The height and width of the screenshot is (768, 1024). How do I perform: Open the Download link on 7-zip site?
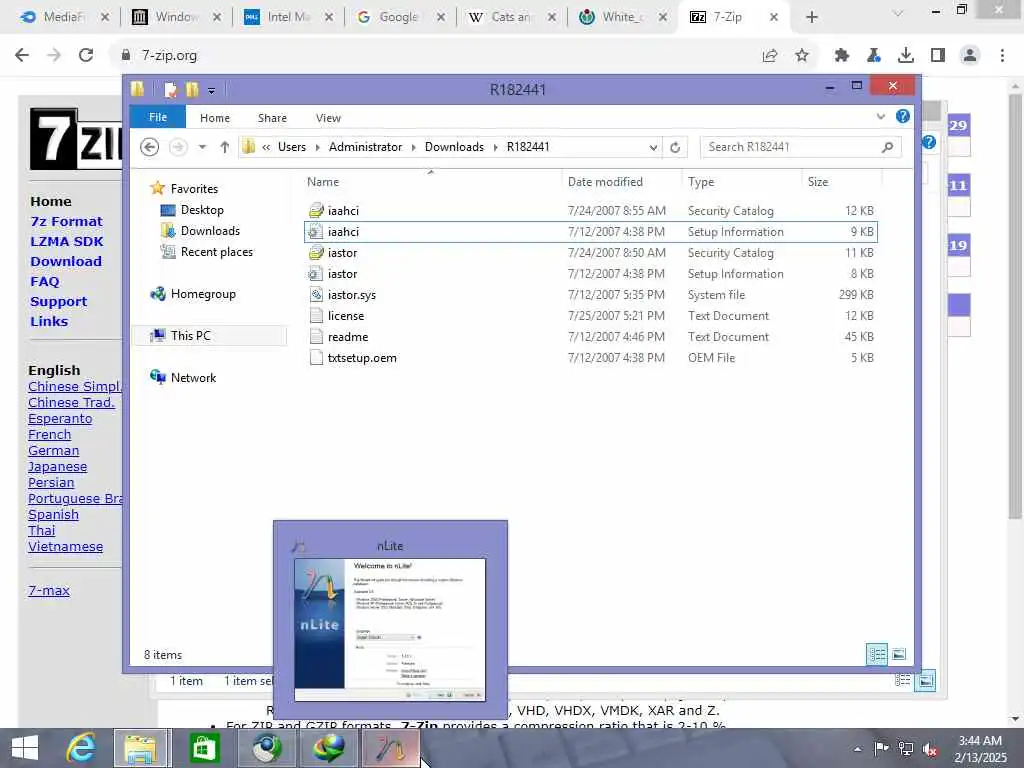[66, 261]
